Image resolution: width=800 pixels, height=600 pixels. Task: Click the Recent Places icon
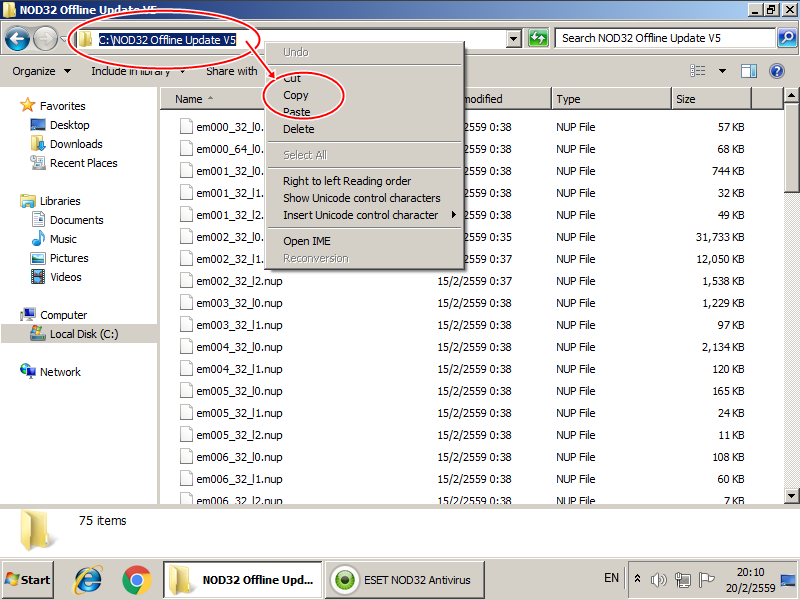[38, 163]
